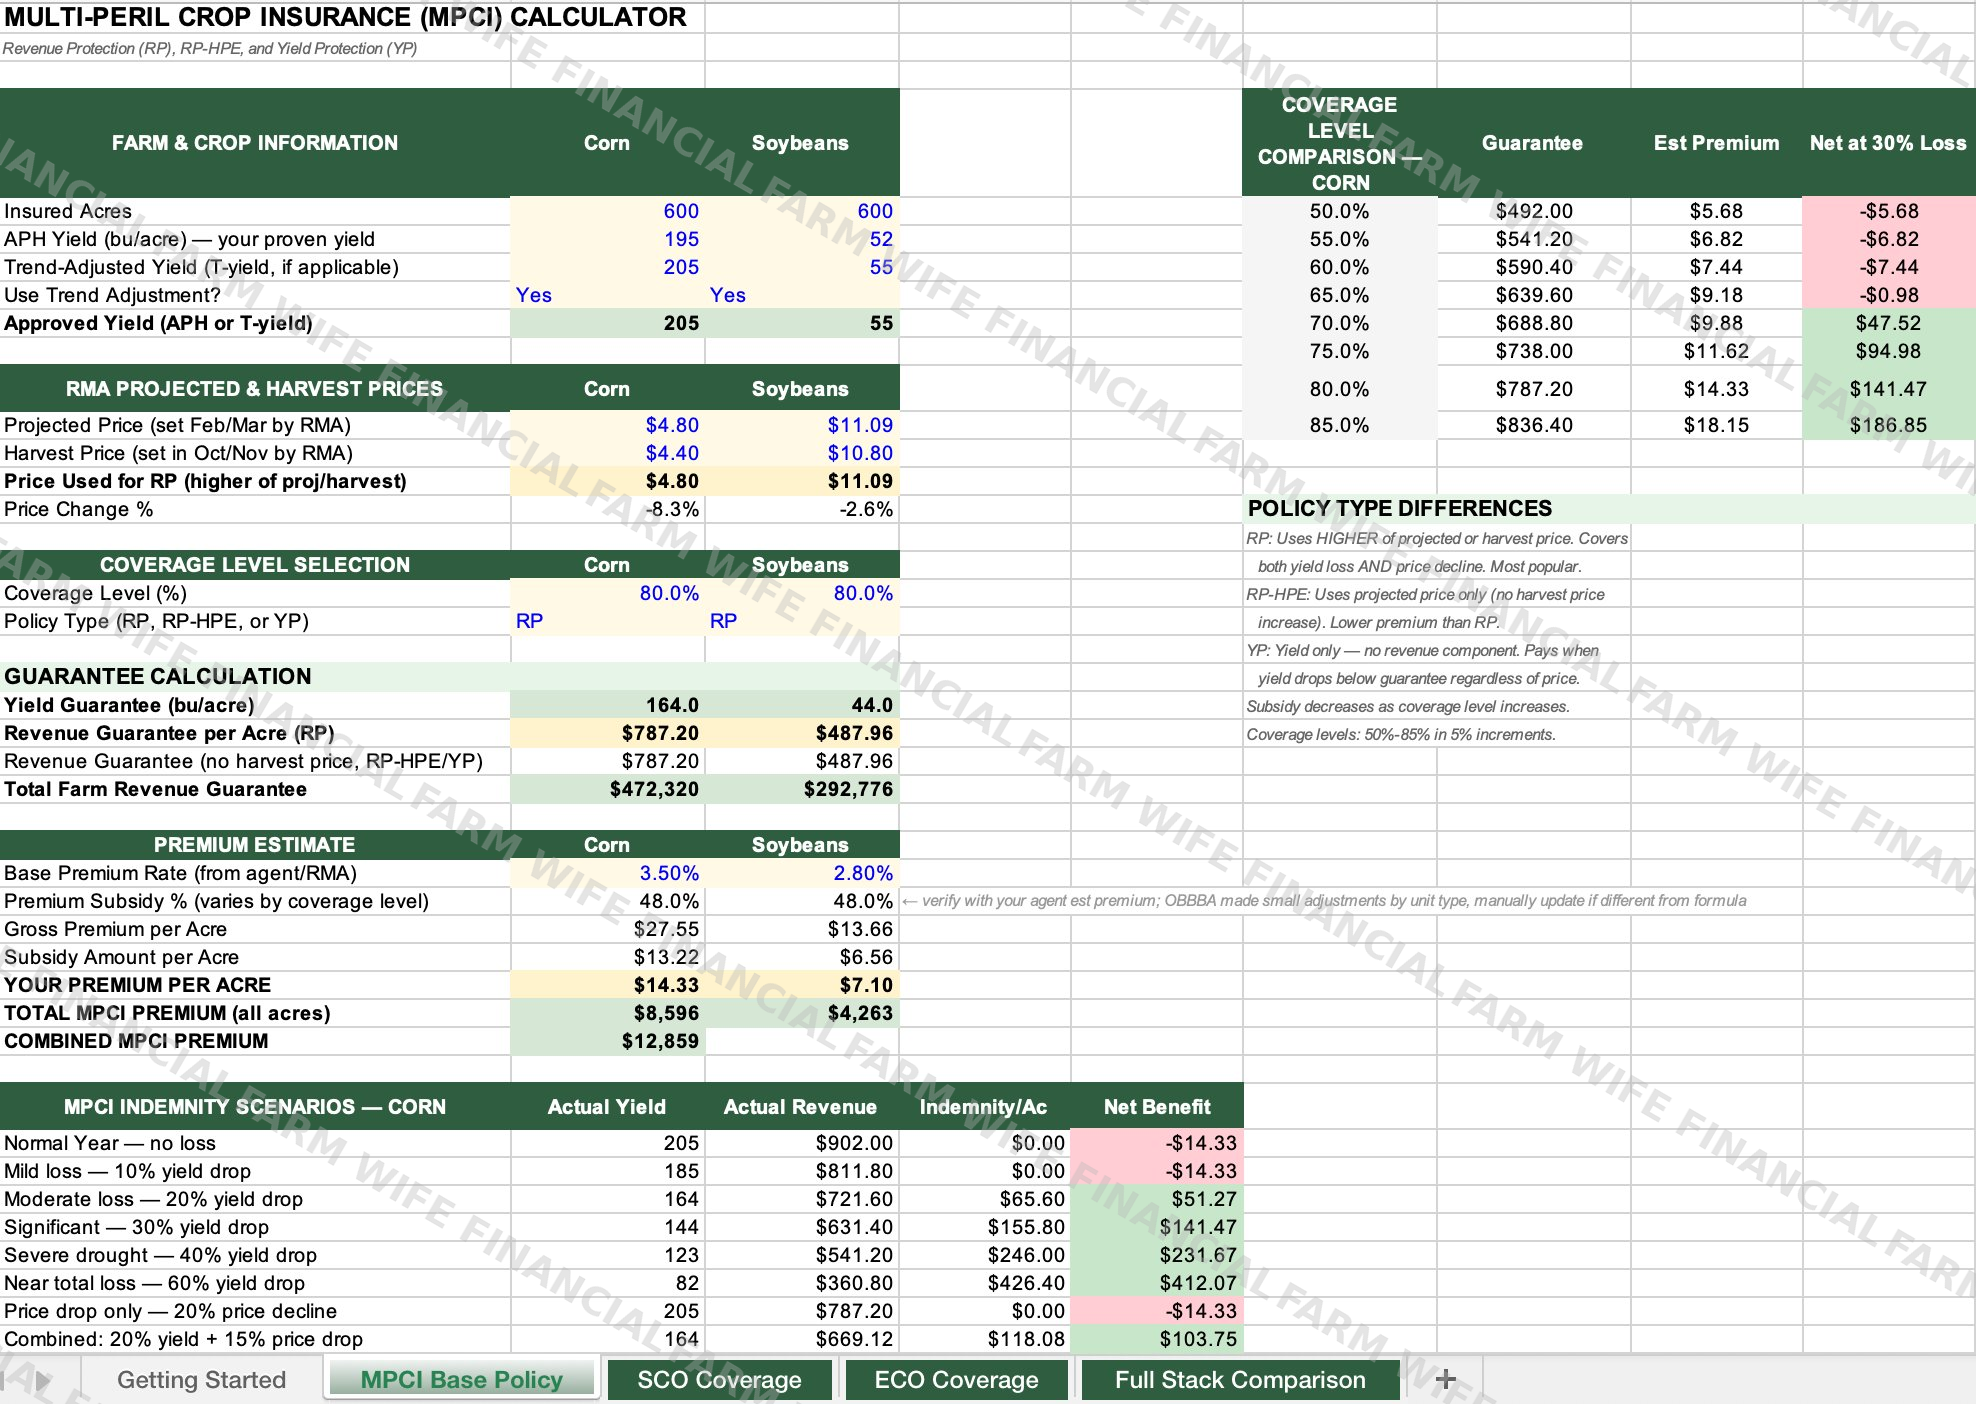Switch to the ECO Coverage sheet tab

click(x=956, y=1380)
